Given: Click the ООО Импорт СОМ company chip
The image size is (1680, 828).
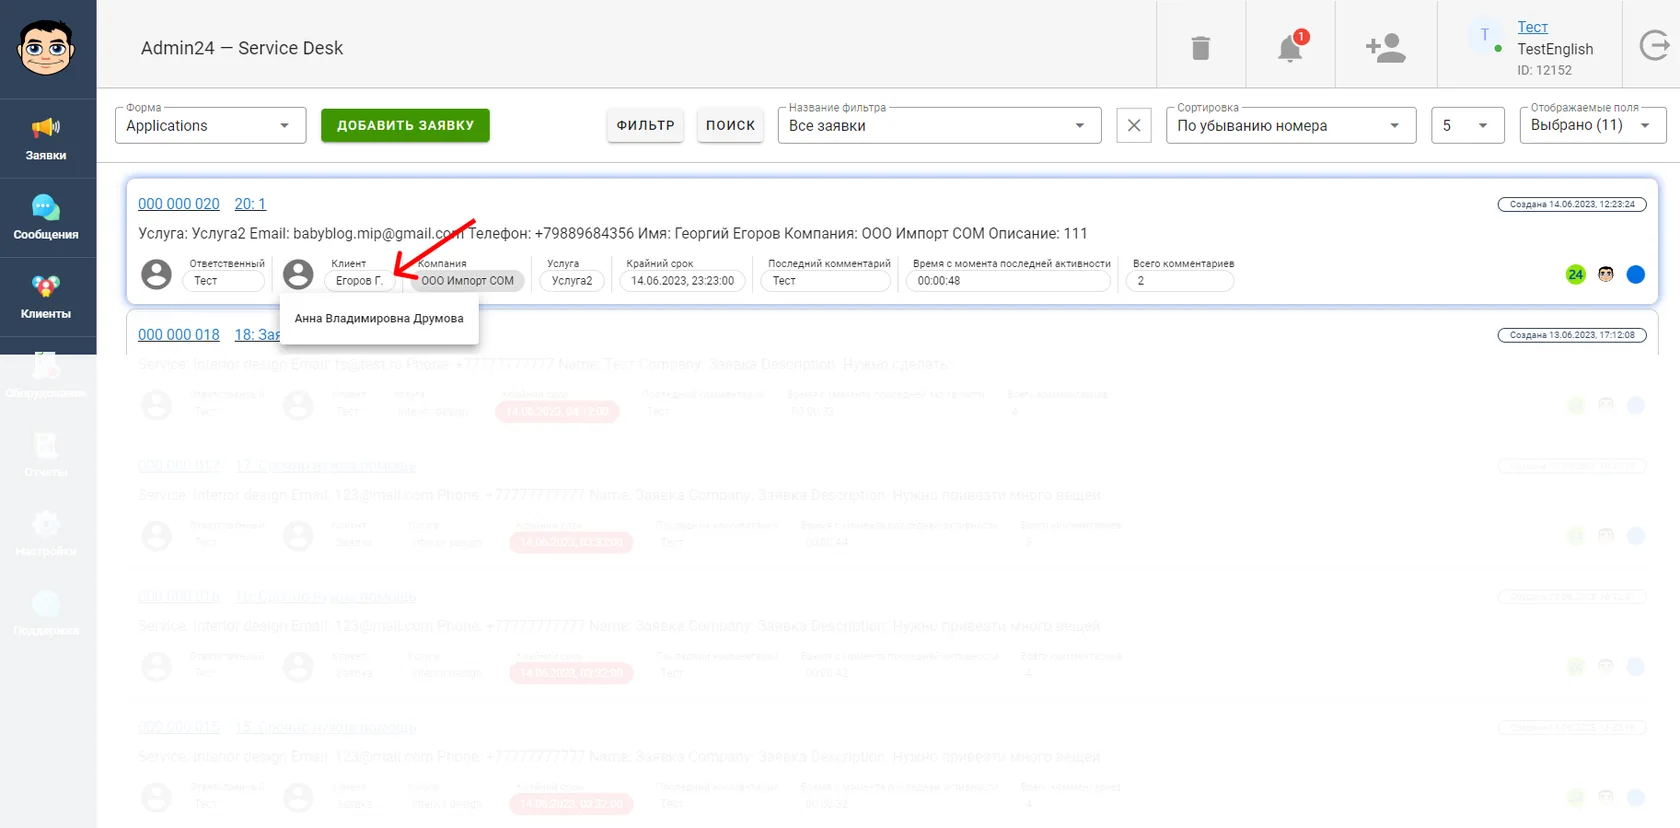Looking at the screenshot, I should click(467, 281).
